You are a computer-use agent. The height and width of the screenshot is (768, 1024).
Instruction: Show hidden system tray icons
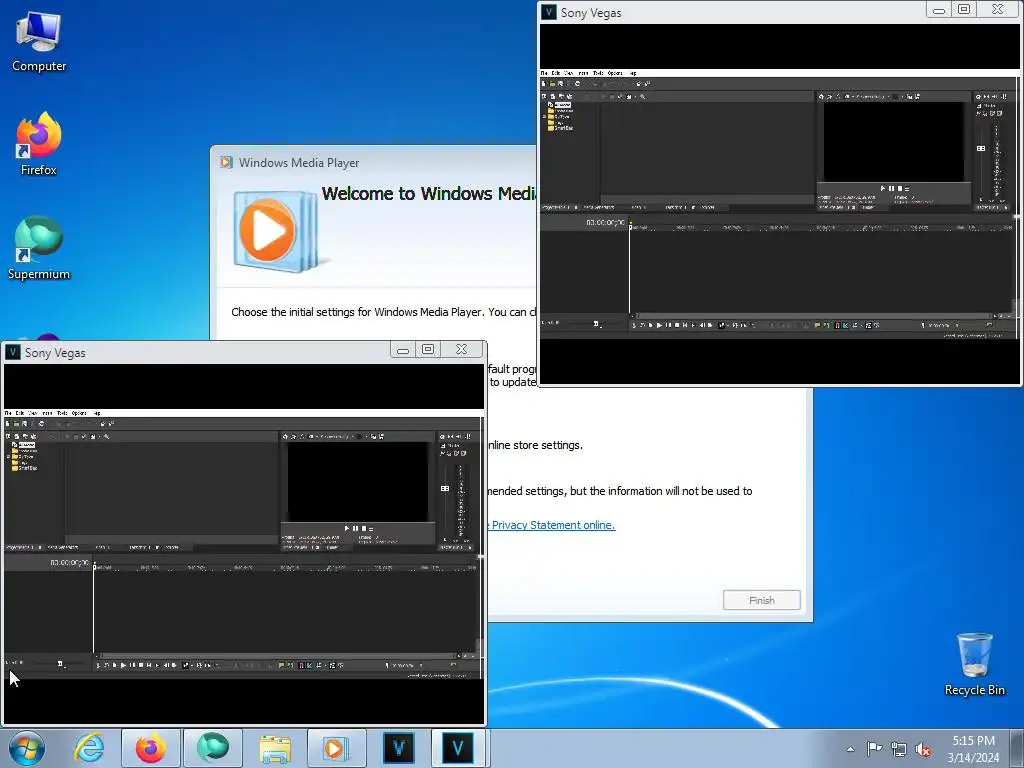point(850,749)
